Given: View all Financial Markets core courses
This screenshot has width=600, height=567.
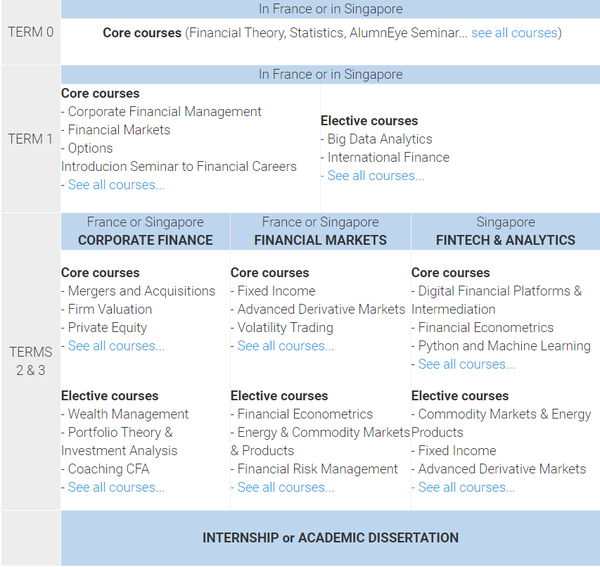Looking at the screenshot, I should [285, 346].
